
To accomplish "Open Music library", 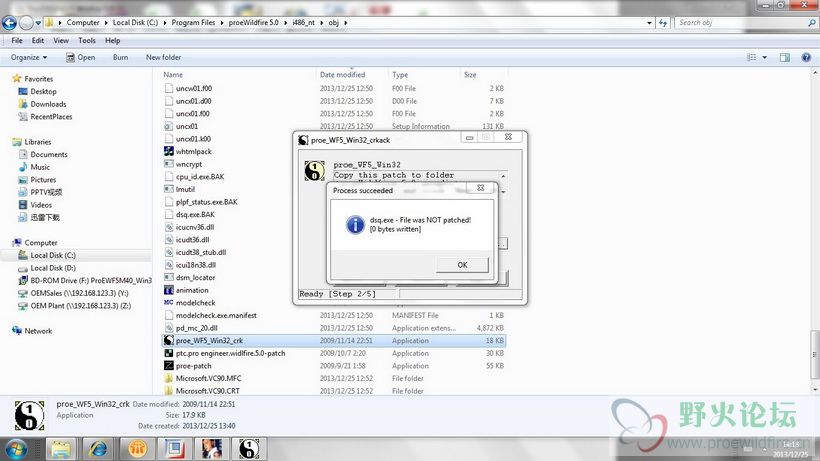I will (40, 167).
